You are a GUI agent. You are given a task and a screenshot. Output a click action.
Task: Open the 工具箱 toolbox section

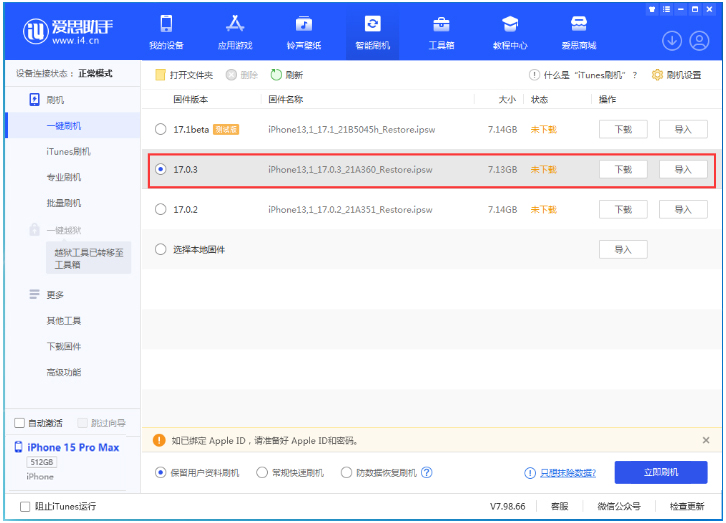[x=441, y=32]
